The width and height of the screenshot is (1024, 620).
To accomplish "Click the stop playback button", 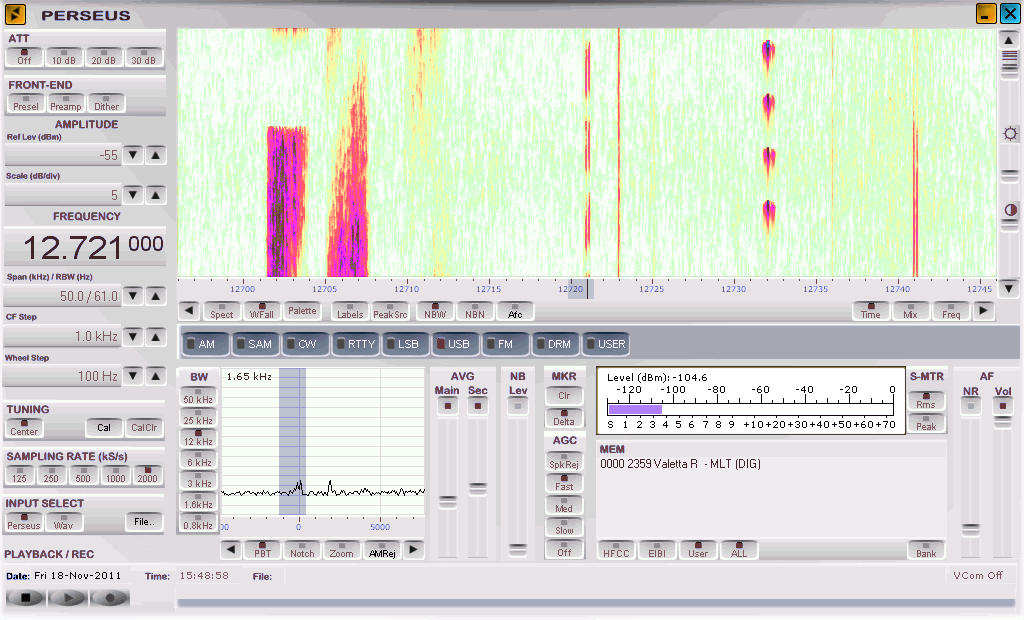I will (25, 598).
